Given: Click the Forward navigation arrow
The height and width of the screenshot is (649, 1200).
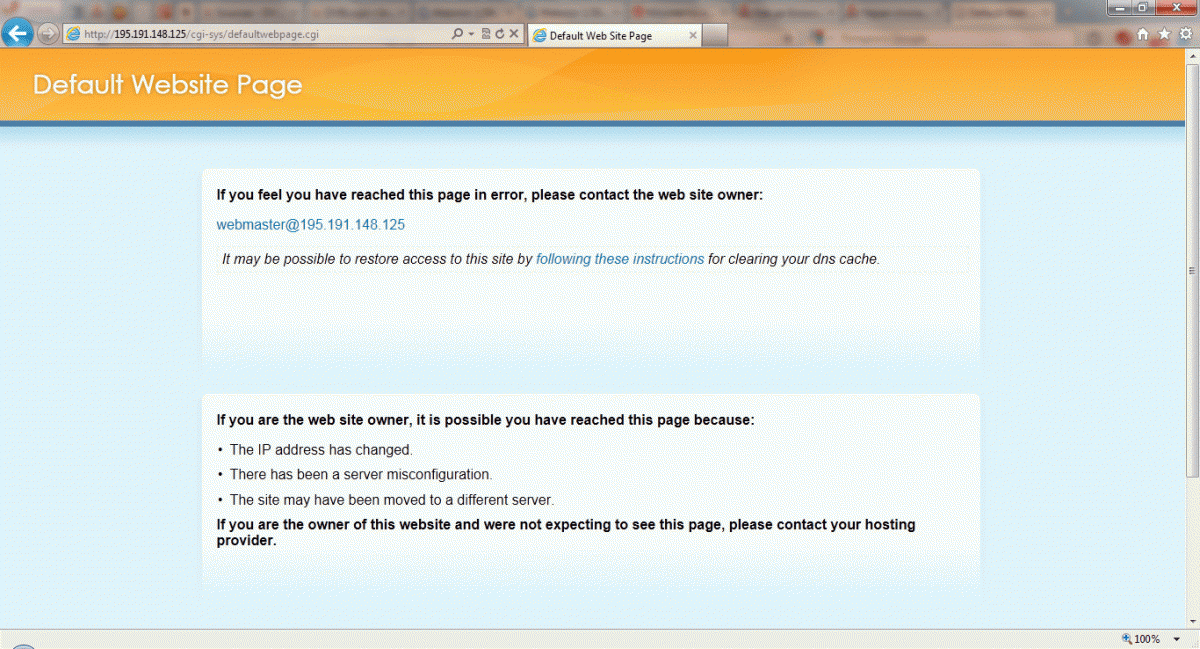Looking at the screenshot, I should 48,34.
